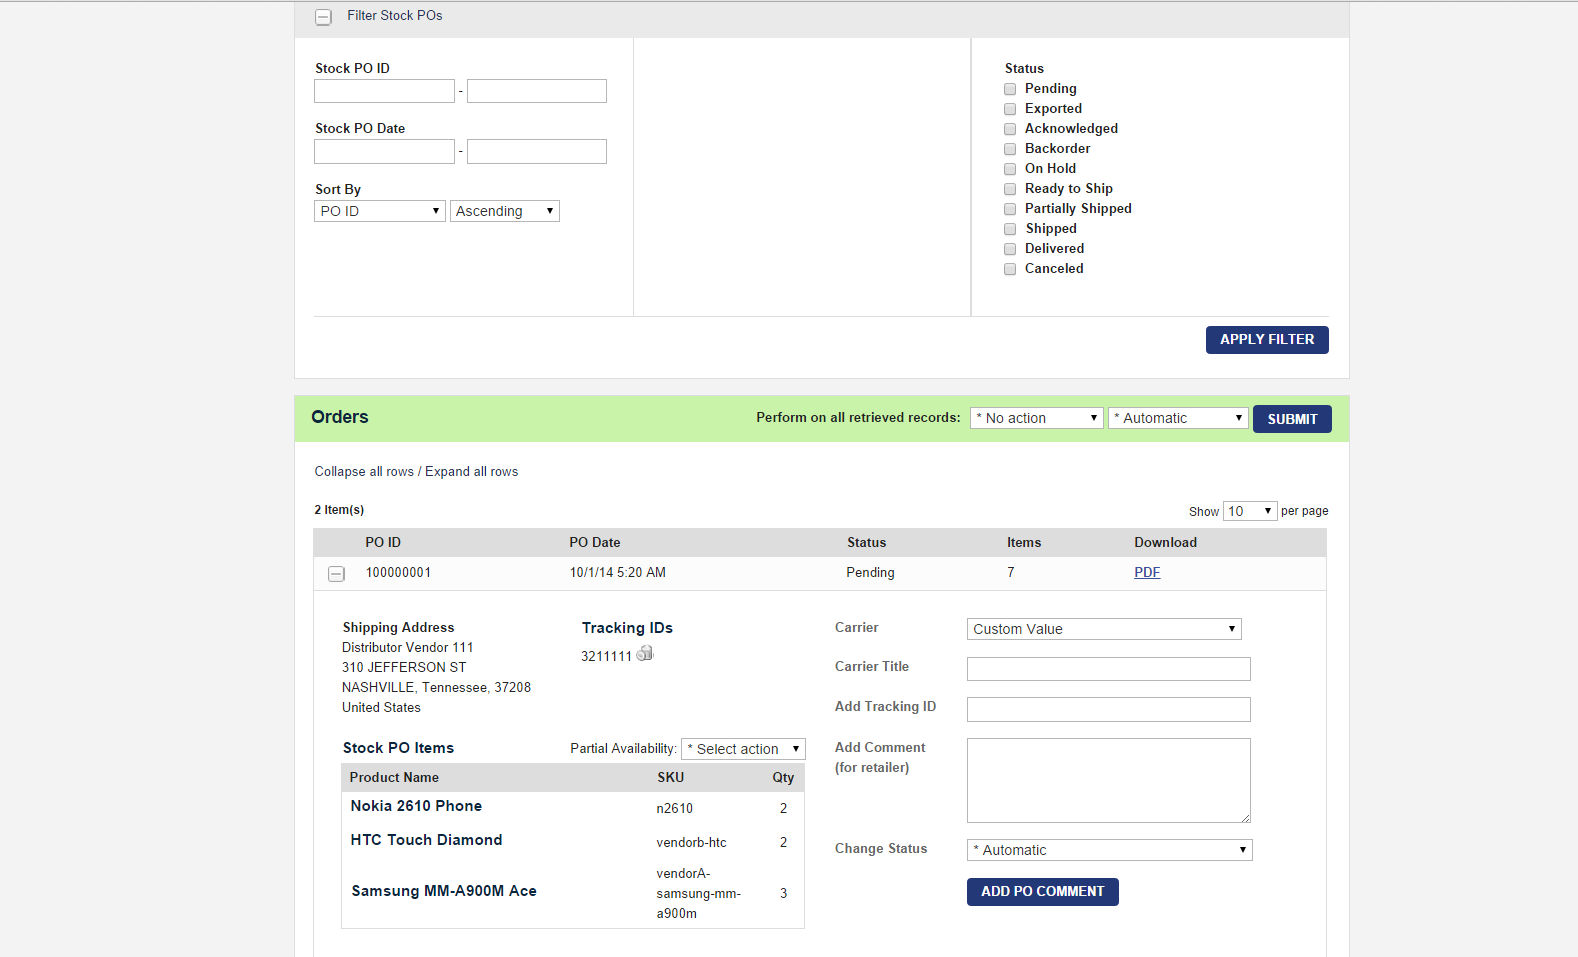Screen dimensions: 1578x957
Task: Click the HTC Touch Diamond product
Action: [426, 840]
